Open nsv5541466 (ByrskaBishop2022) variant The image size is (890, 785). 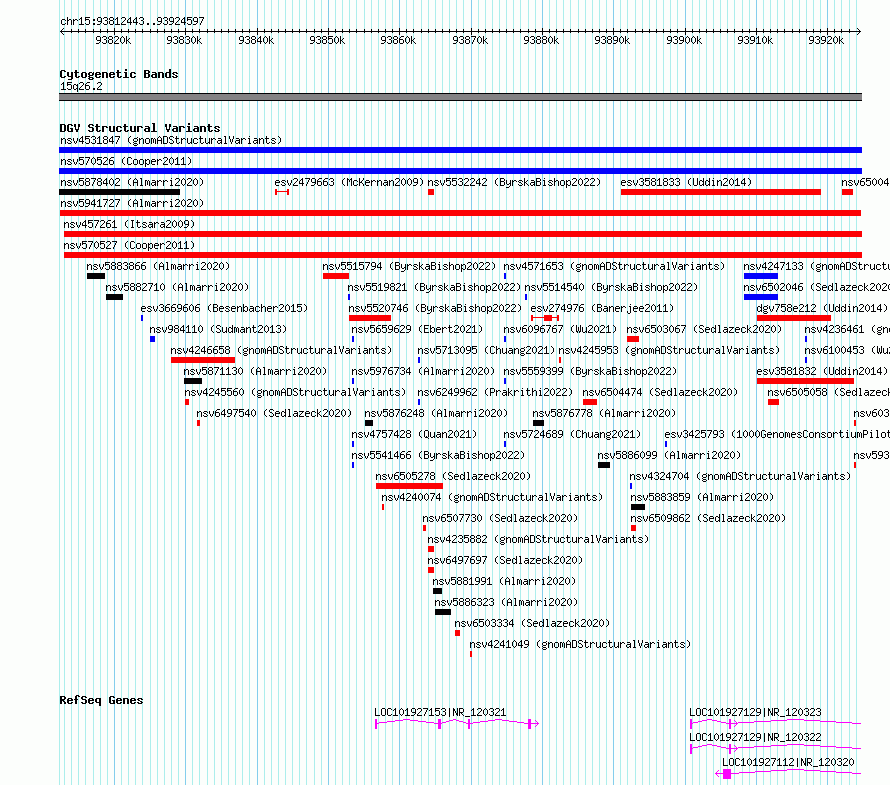pos(438,455)
